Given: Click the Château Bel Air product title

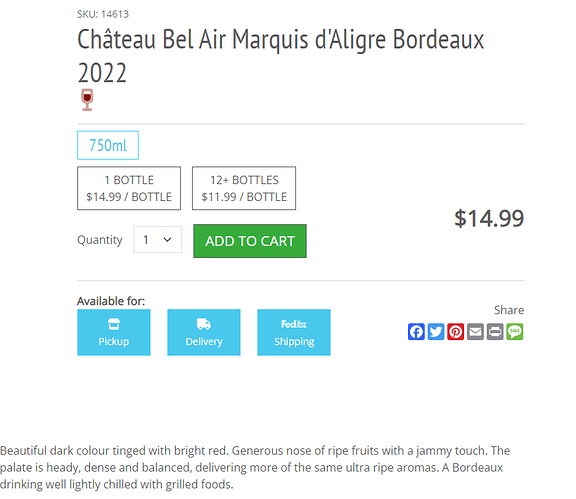Looking at the screenshot, I should coord(281,55).
